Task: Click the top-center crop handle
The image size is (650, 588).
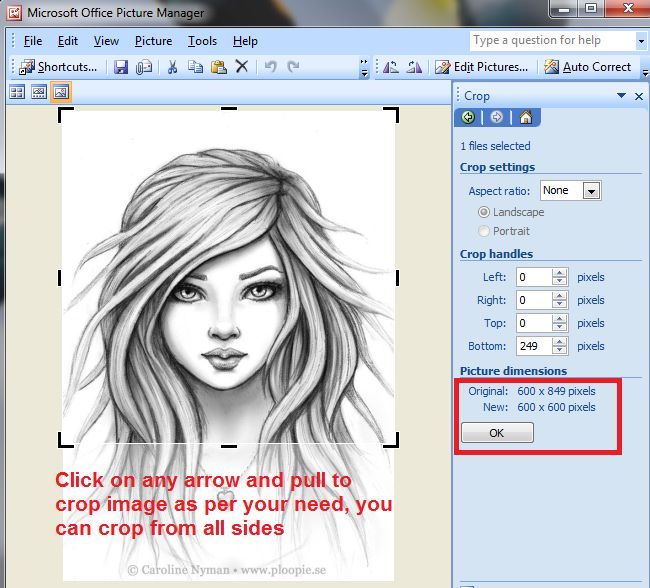Action: [x=229, y=109]
